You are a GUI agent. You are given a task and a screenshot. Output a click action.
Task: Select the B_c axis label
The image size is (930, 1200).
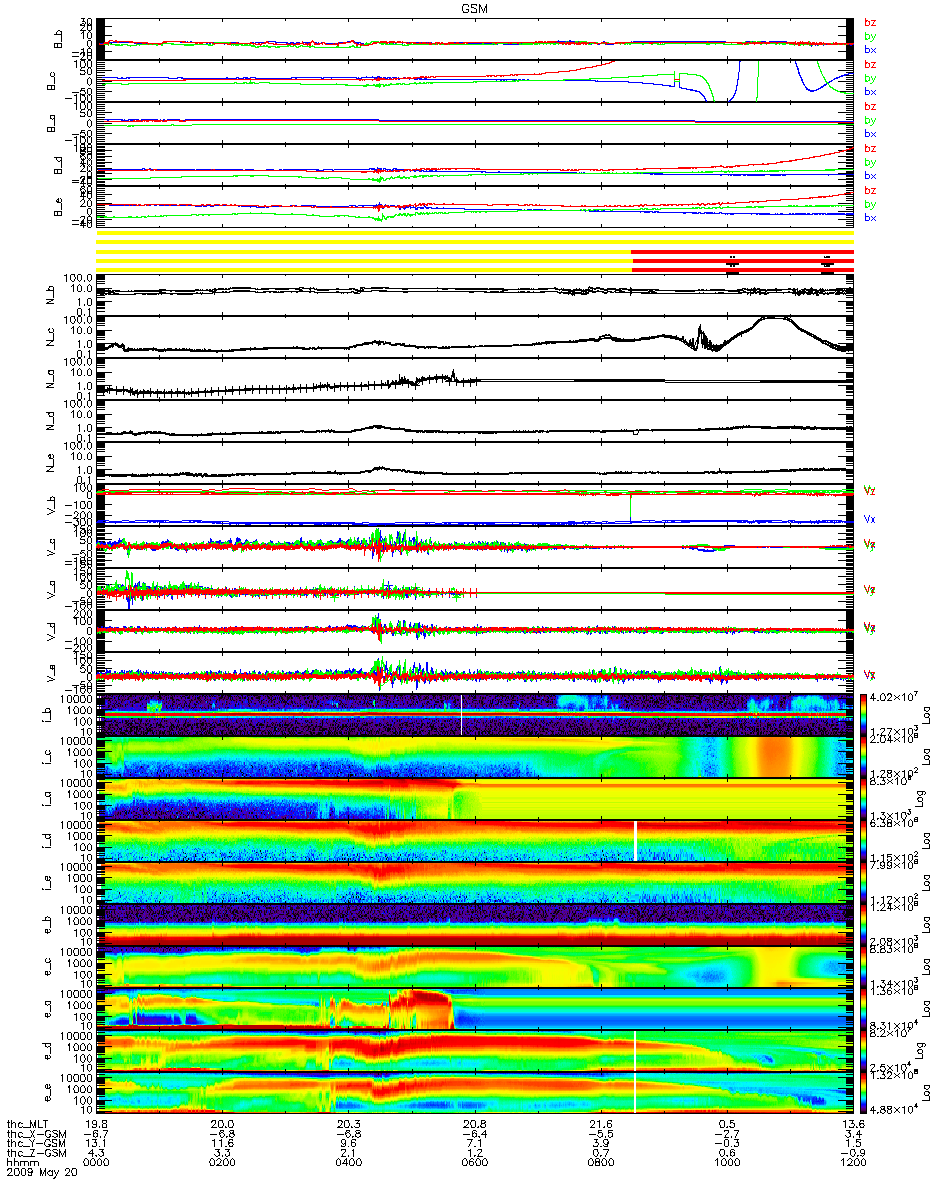tap(51, 81)
